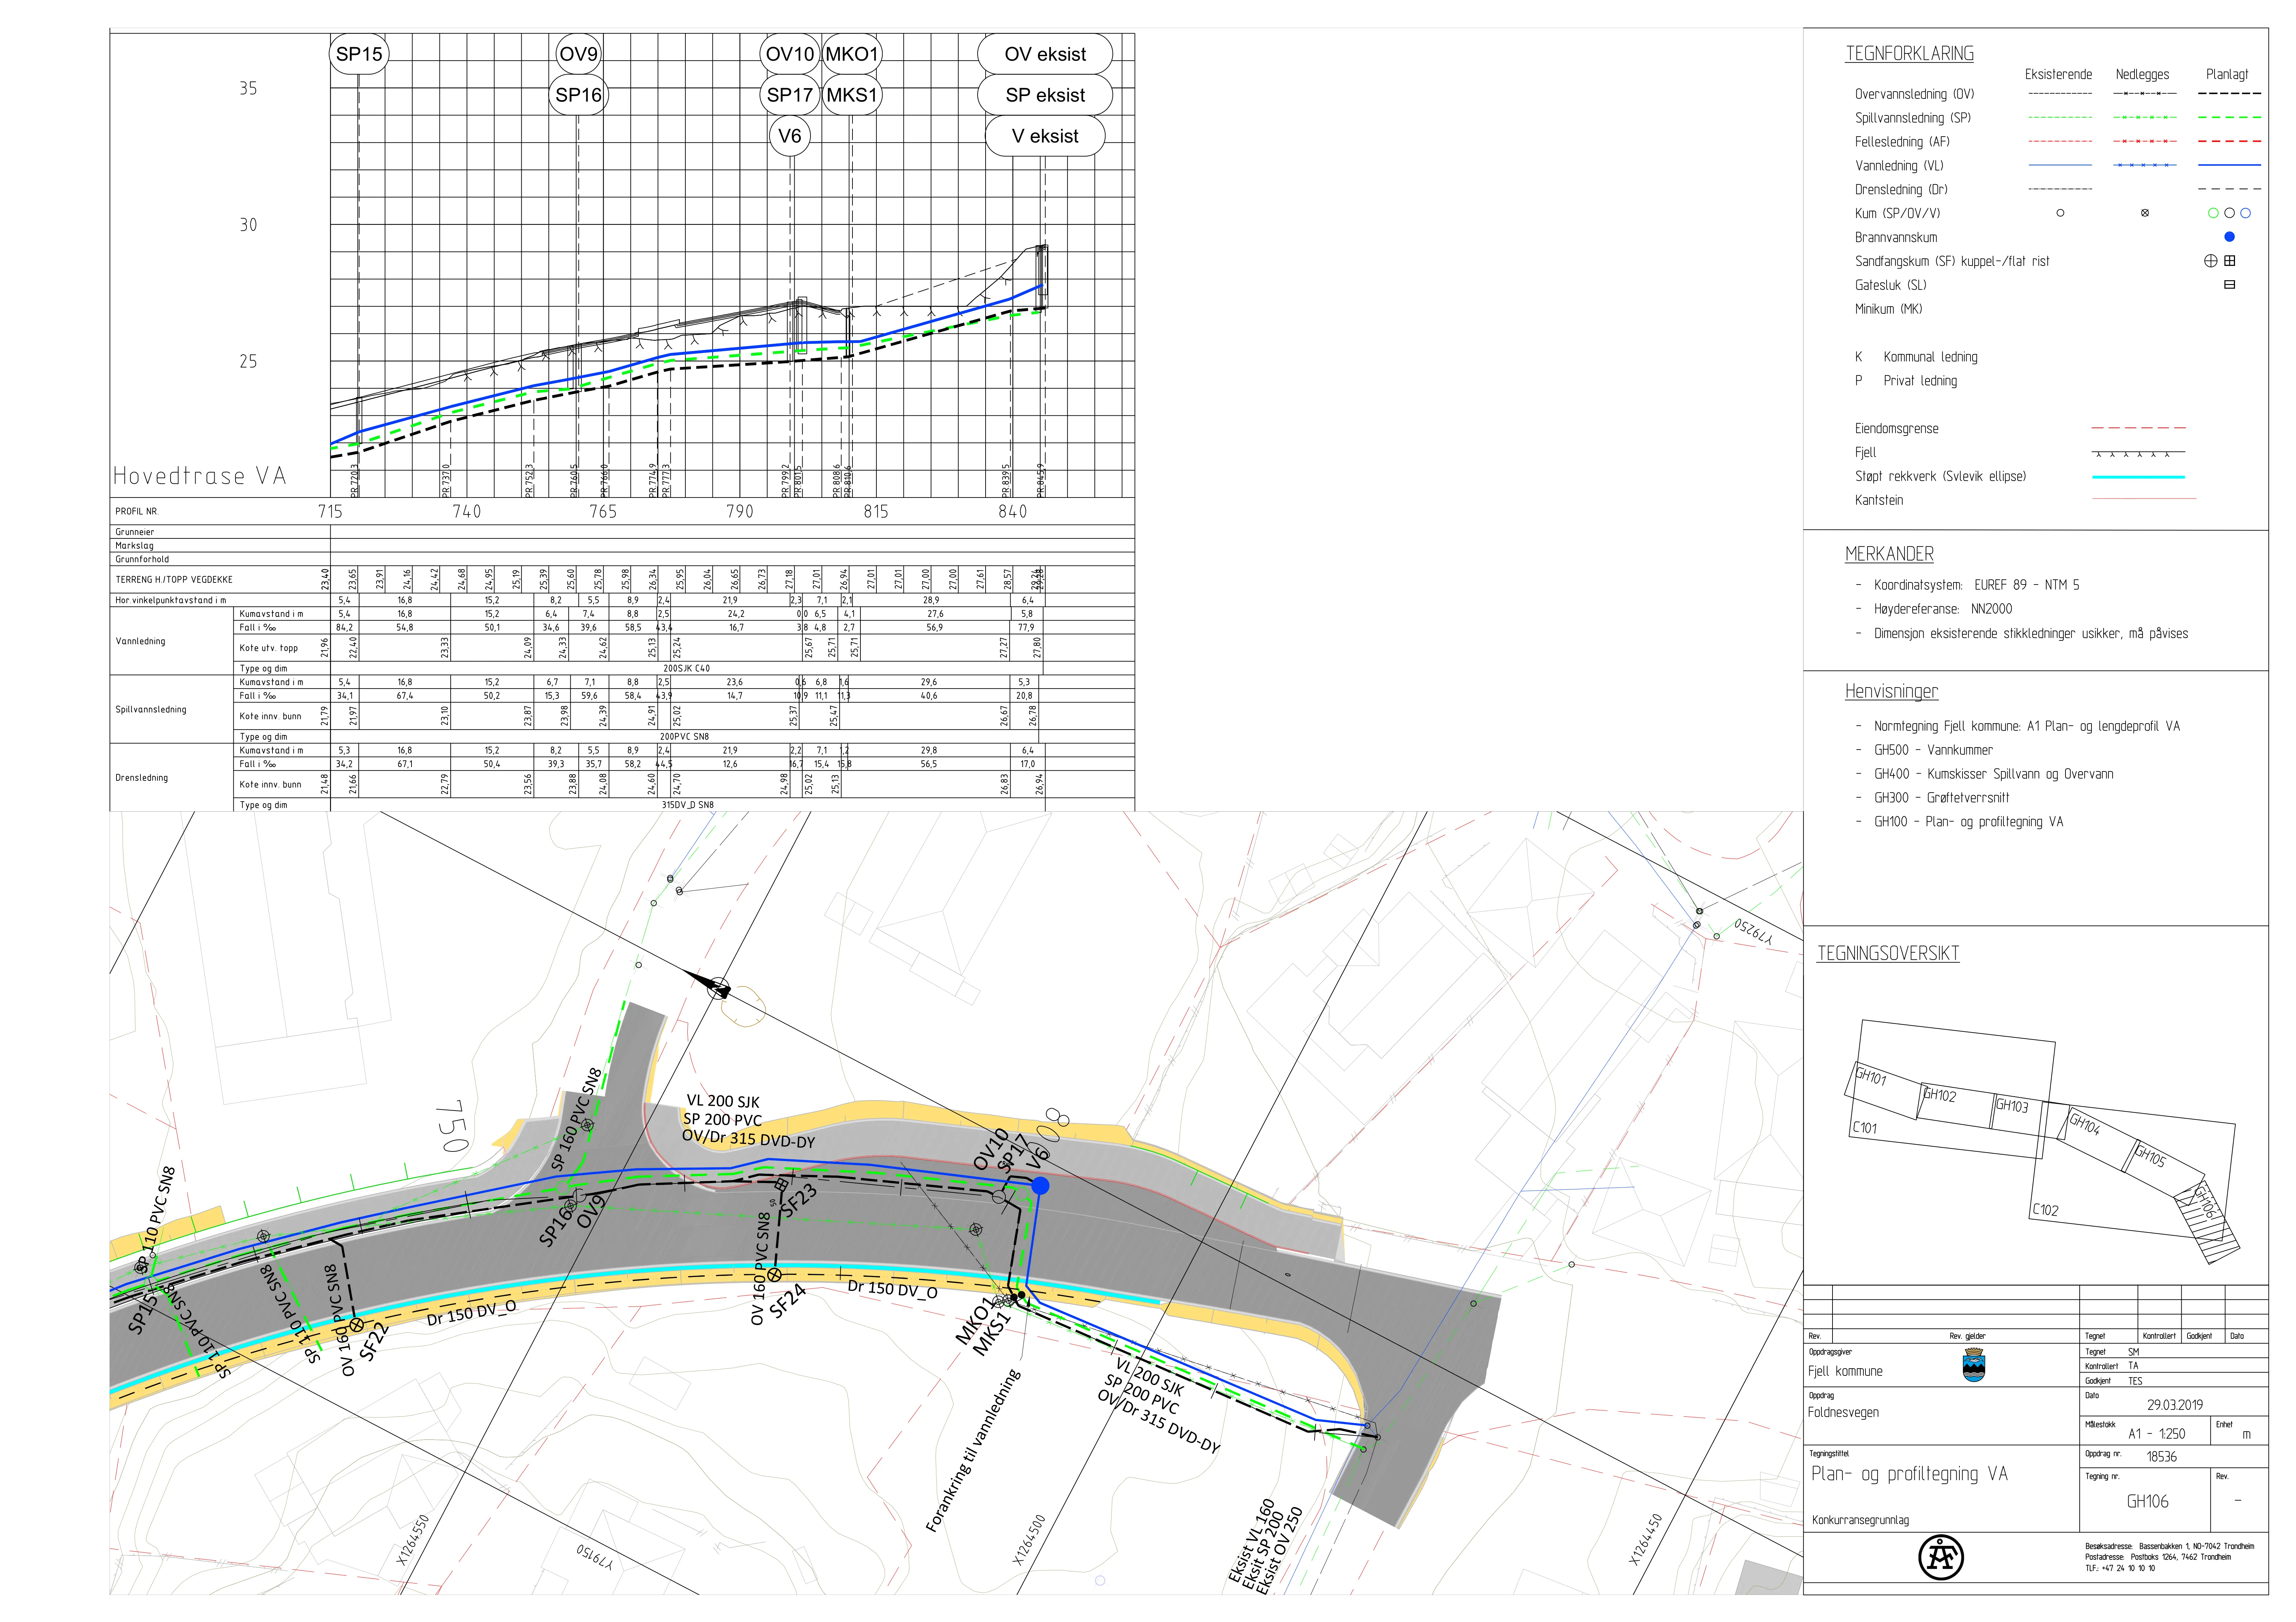Image resolution: width=2296 pixels, height=1622 pixels.
Task: Click the 'Eksisterende' column header
Action: (x=2058, y=75)
